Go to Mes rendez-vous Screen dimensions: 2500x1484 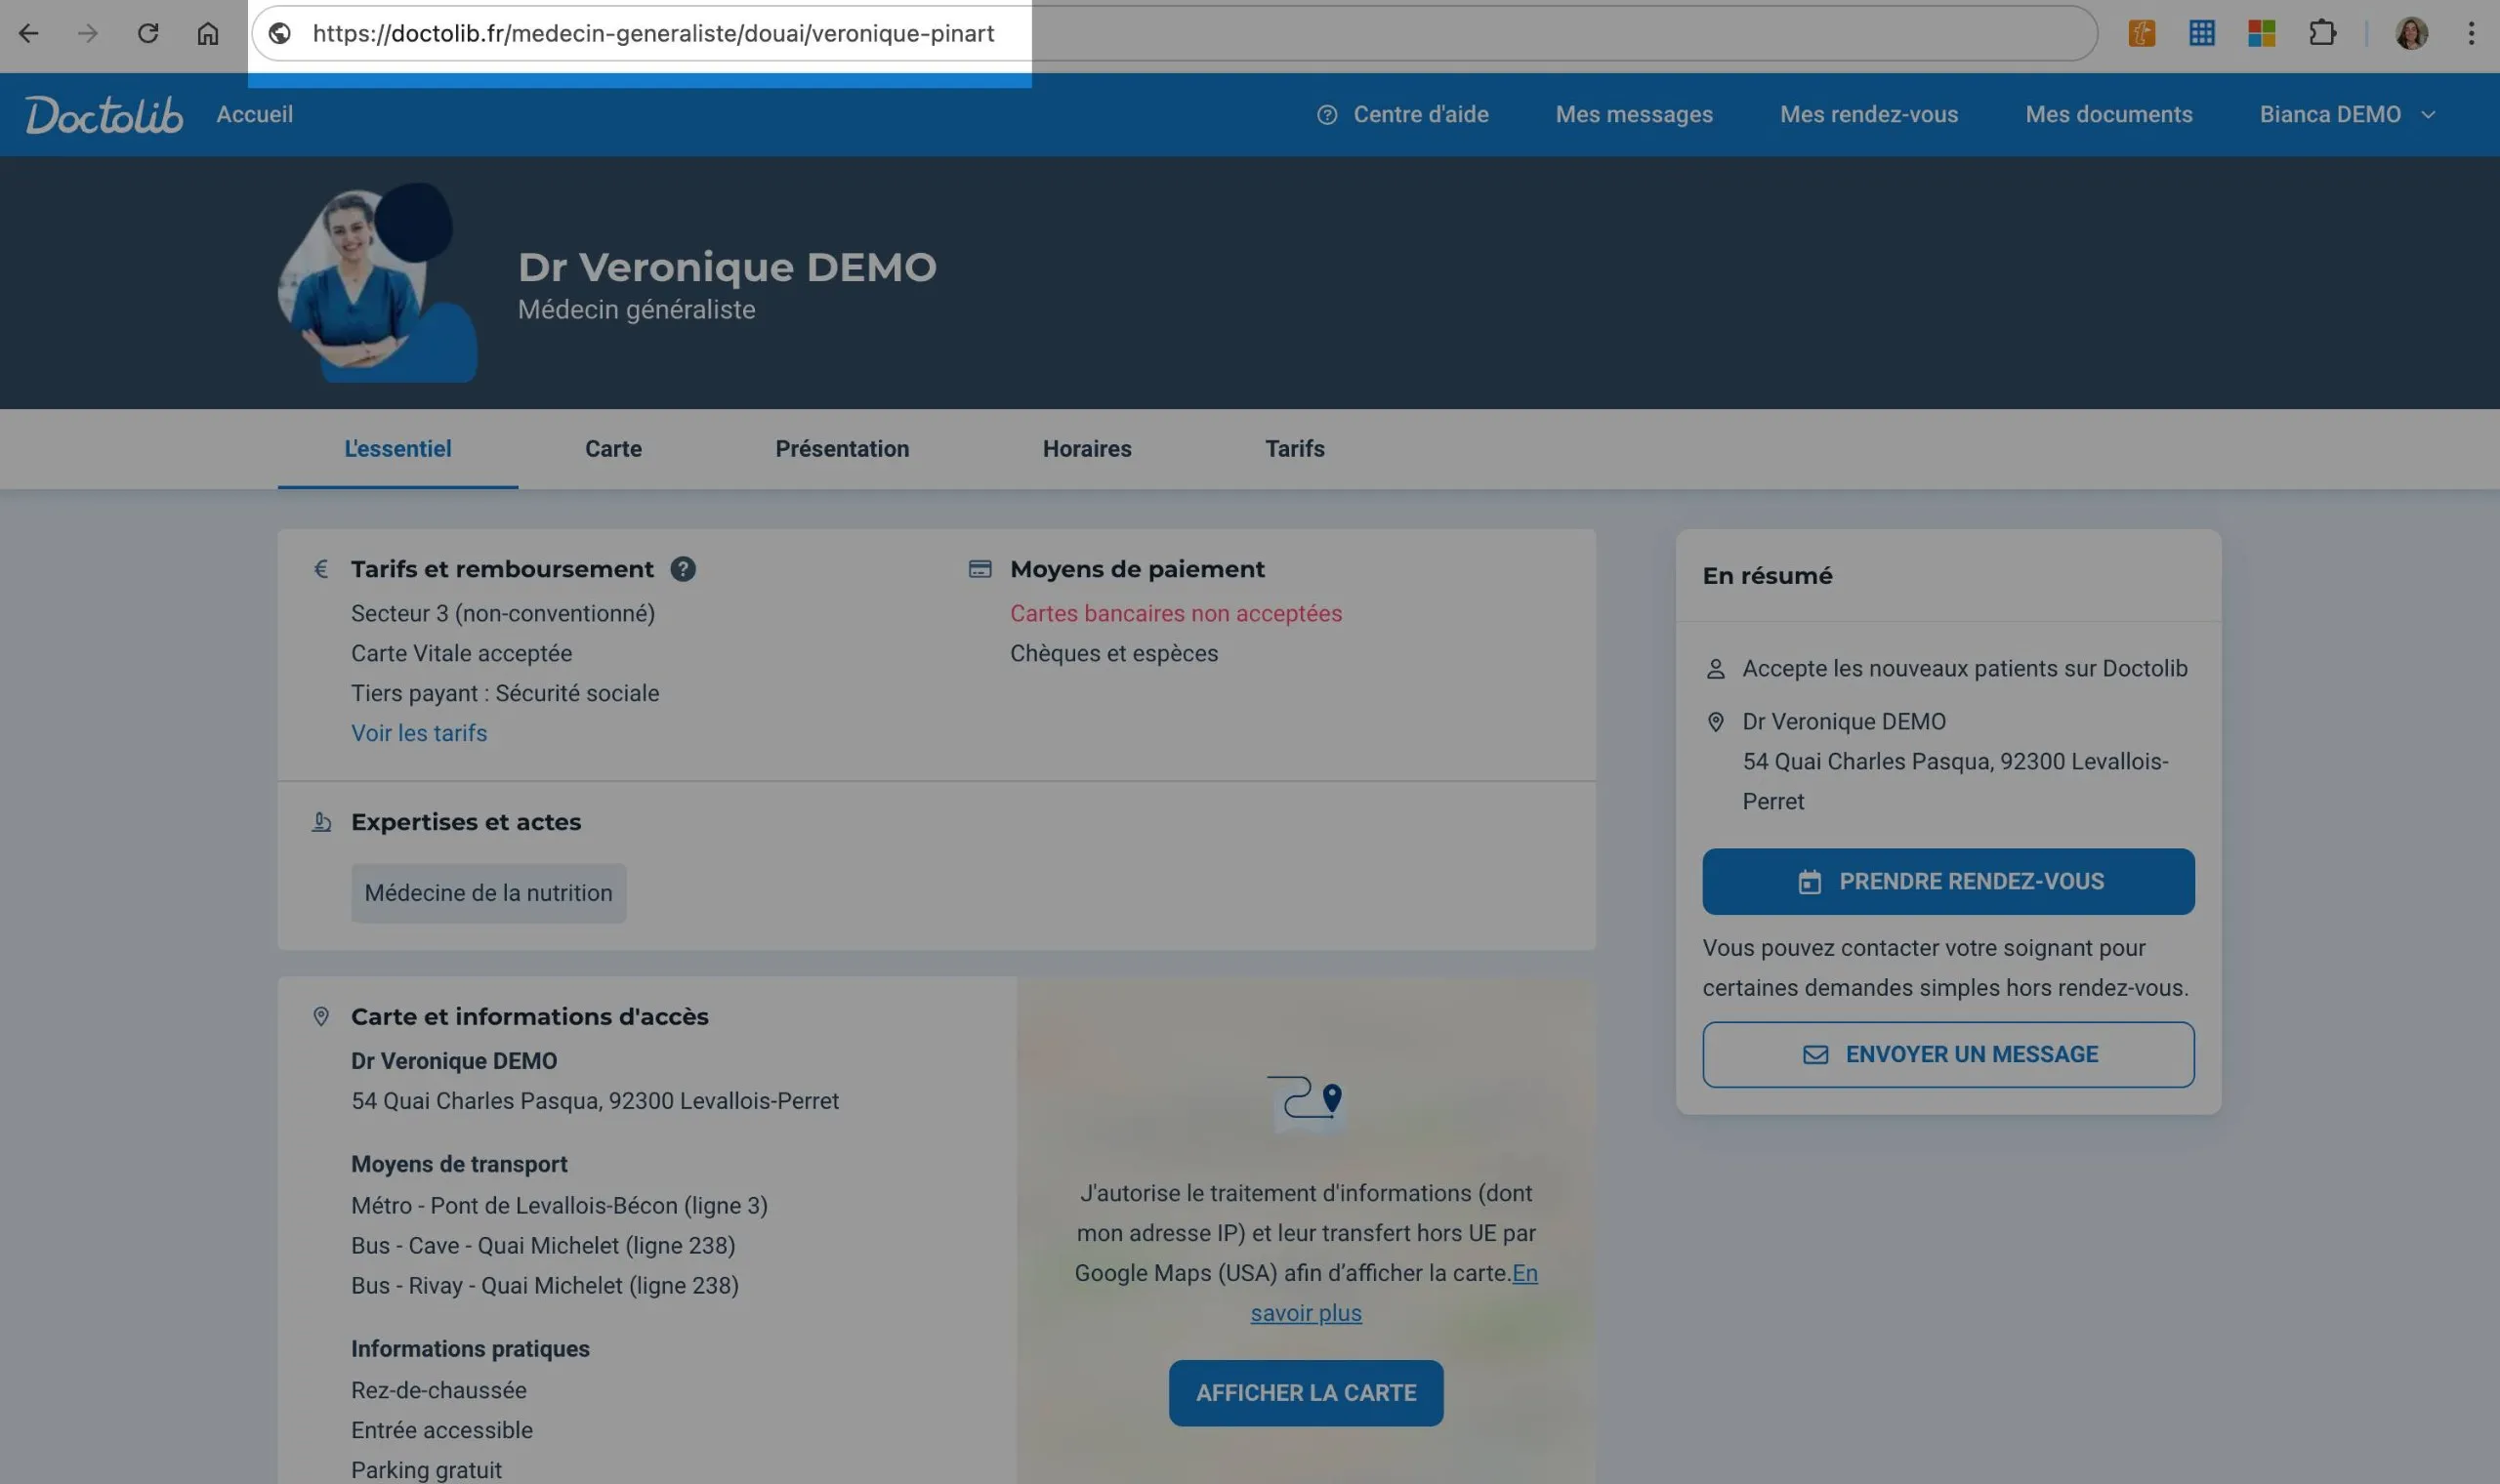1868,114
